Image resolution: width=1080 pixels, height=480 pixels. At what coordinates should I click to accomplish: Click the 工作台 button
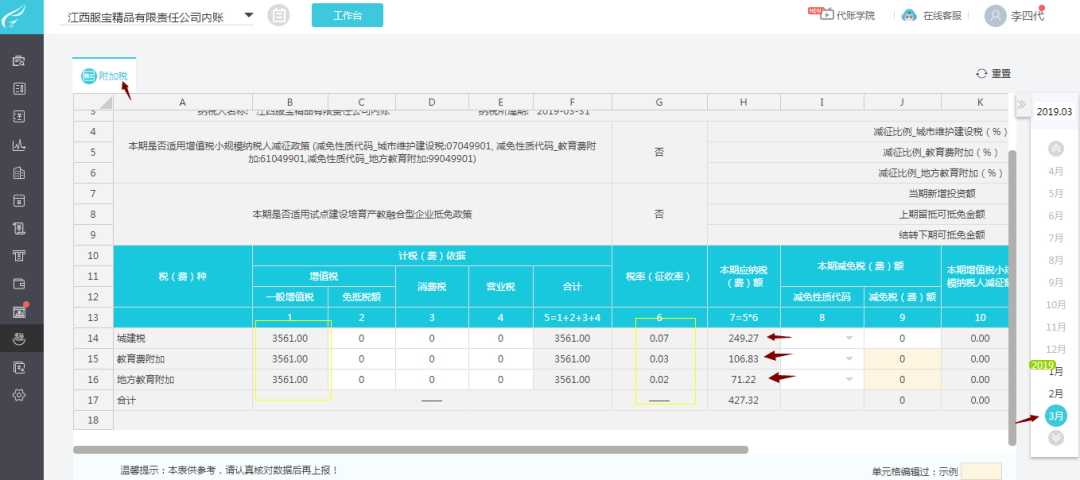tap(347, 15)
